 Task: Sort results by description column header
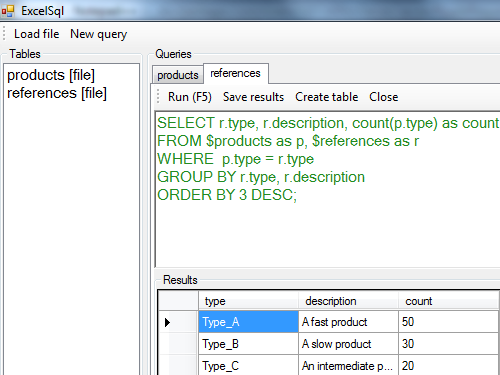pyautogui.click(x=348, y=301)
